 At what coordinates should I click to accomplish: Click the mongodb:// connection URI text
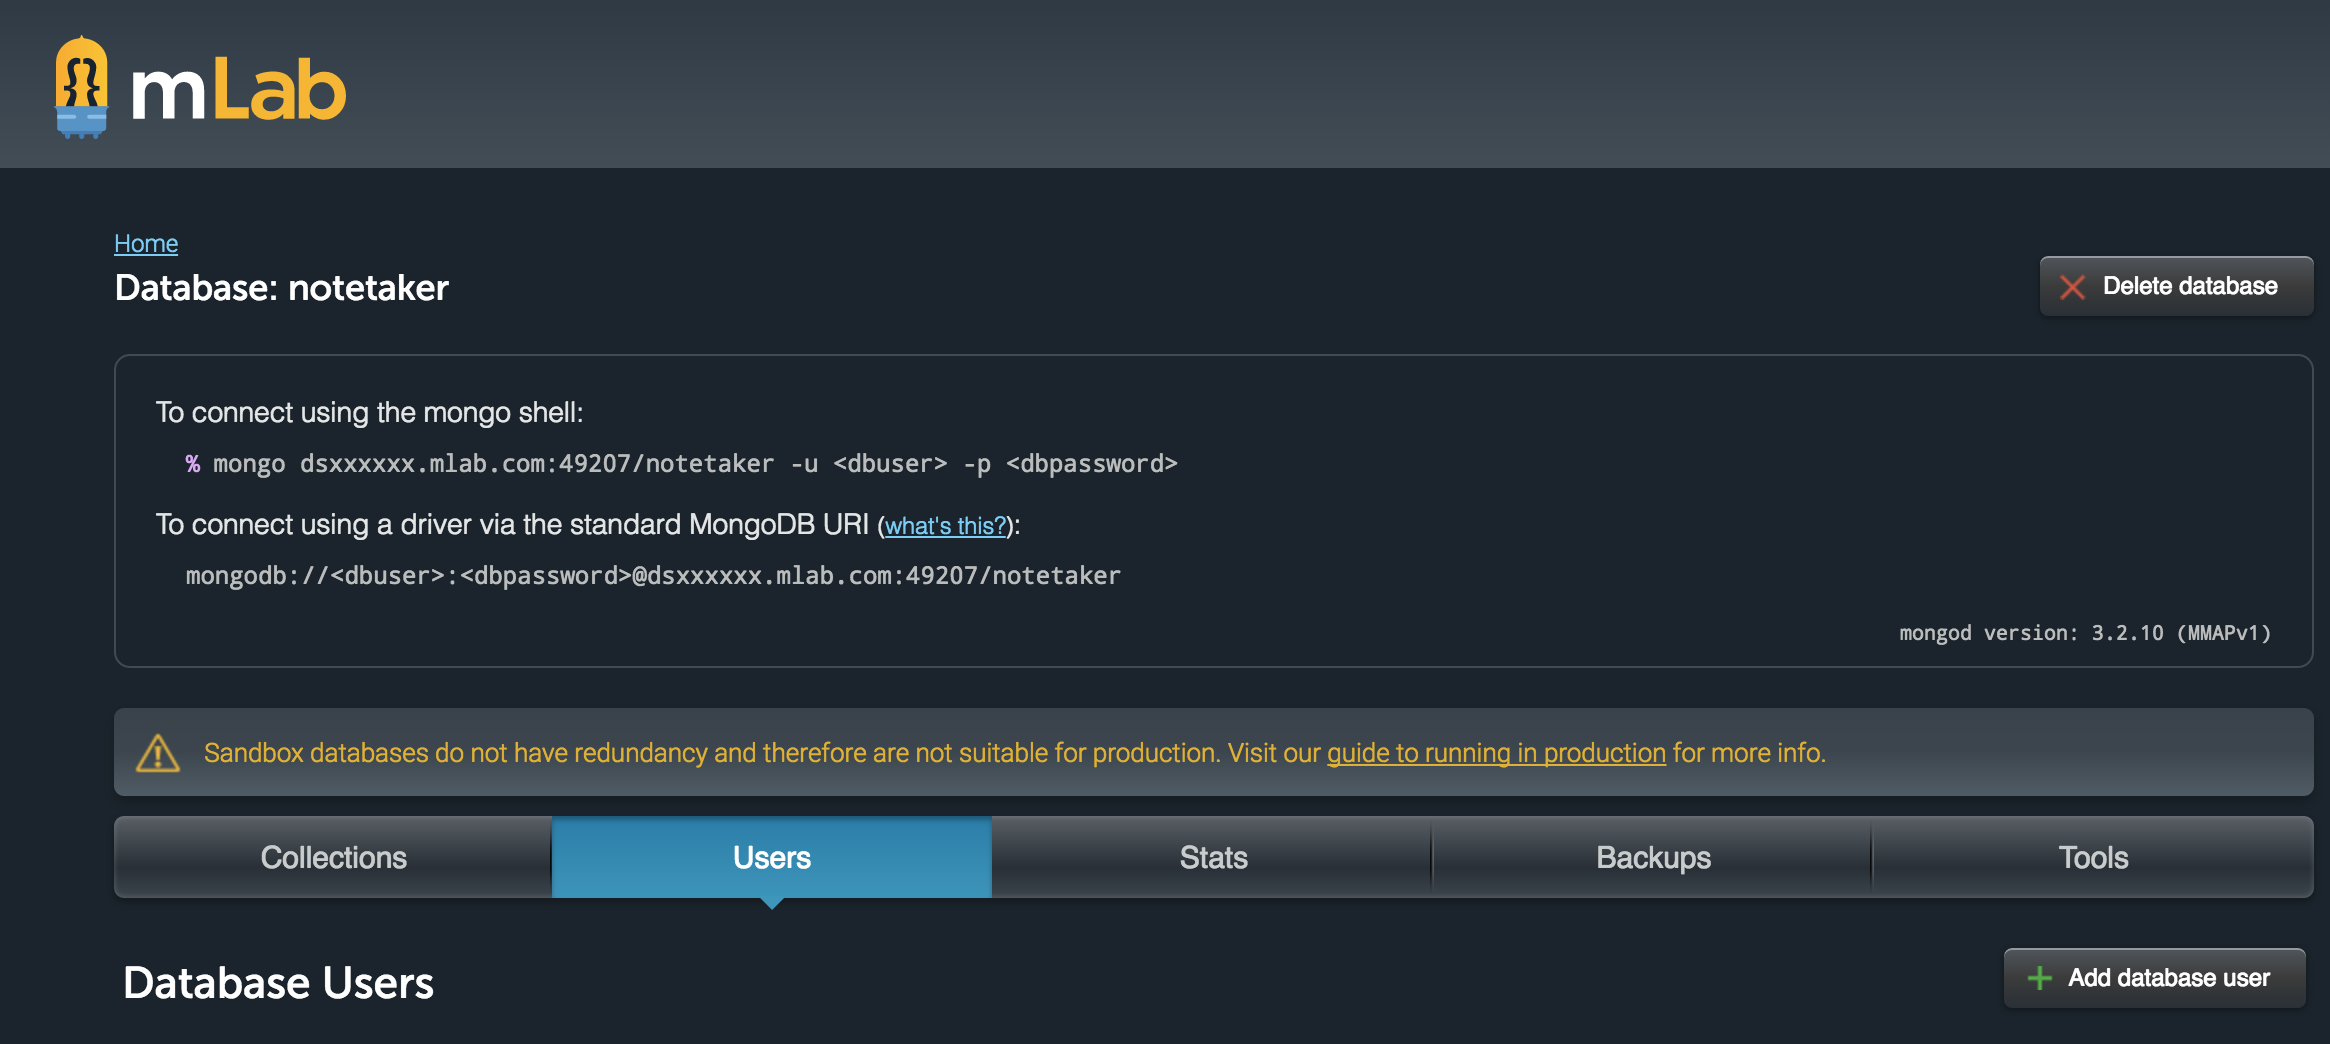tap(653, 576)
